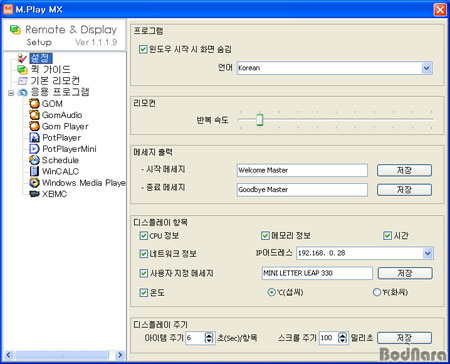Click the 설정 checkmark icon in the tree
The image size is (450, 364).
click(x=22, y=58)
